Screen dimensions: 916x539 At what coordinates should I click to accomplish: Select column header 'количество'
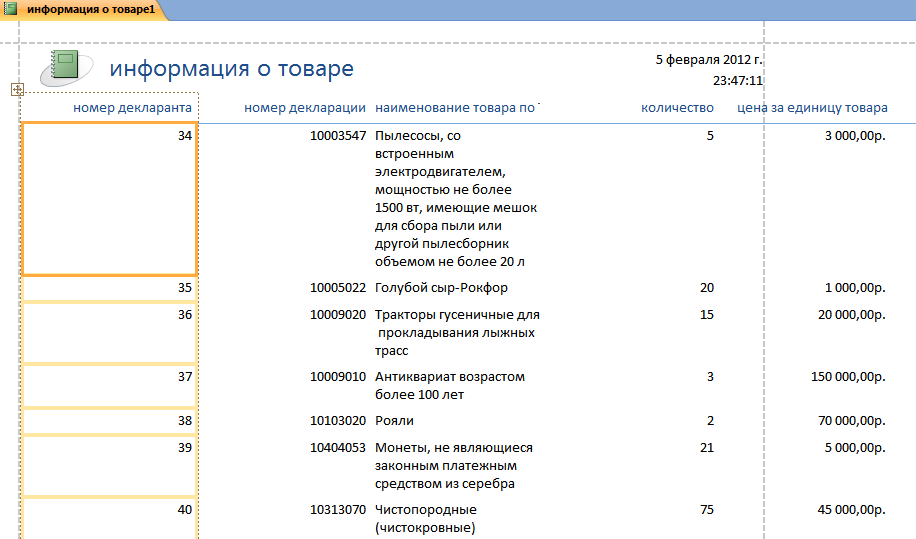677,107
